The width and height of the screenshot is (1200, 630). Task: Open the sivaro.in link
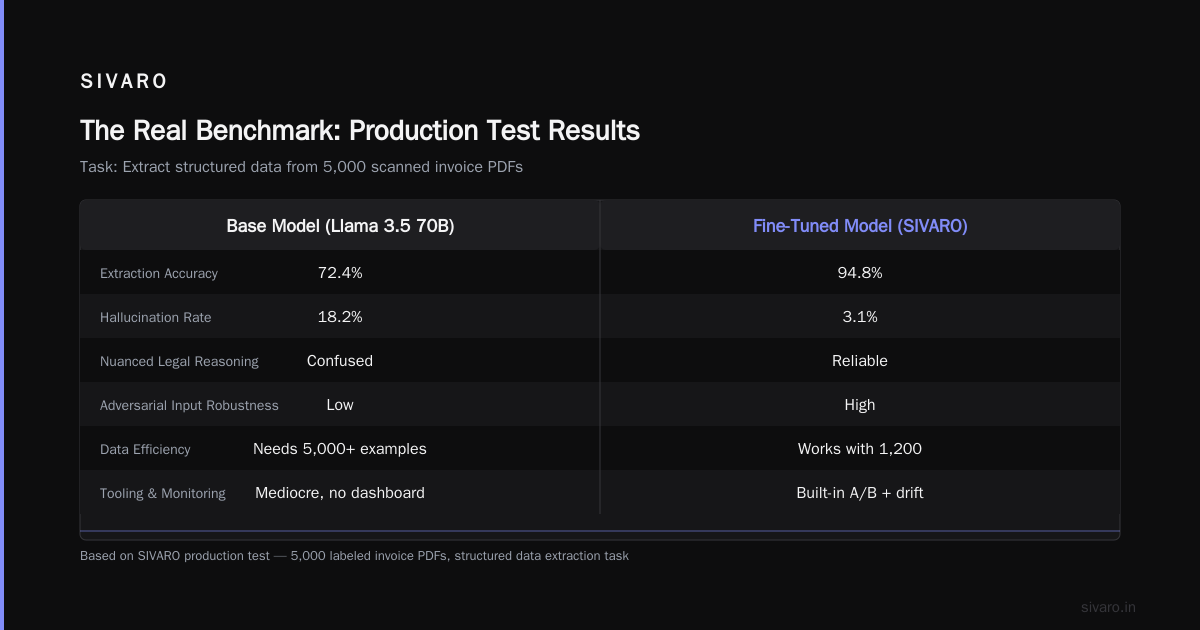1109,607
